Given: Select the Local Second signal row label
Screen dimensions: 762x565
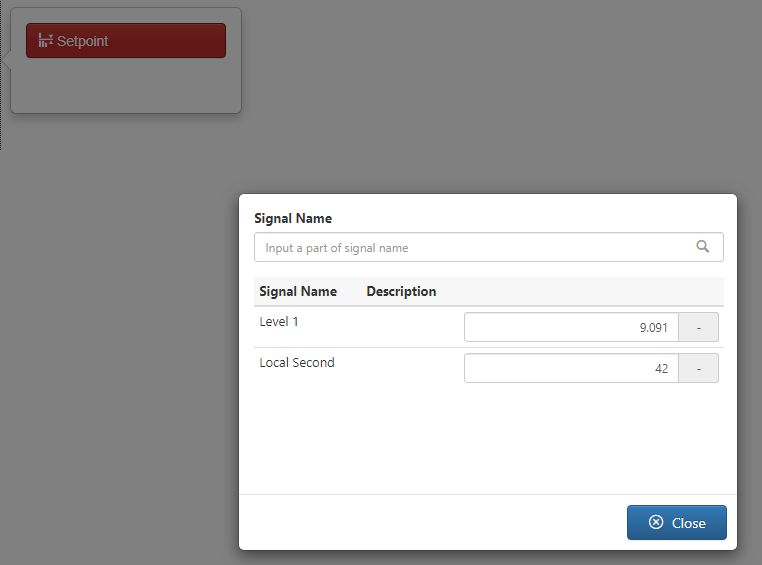Looking at the screenshot, I should coord(297,362).
